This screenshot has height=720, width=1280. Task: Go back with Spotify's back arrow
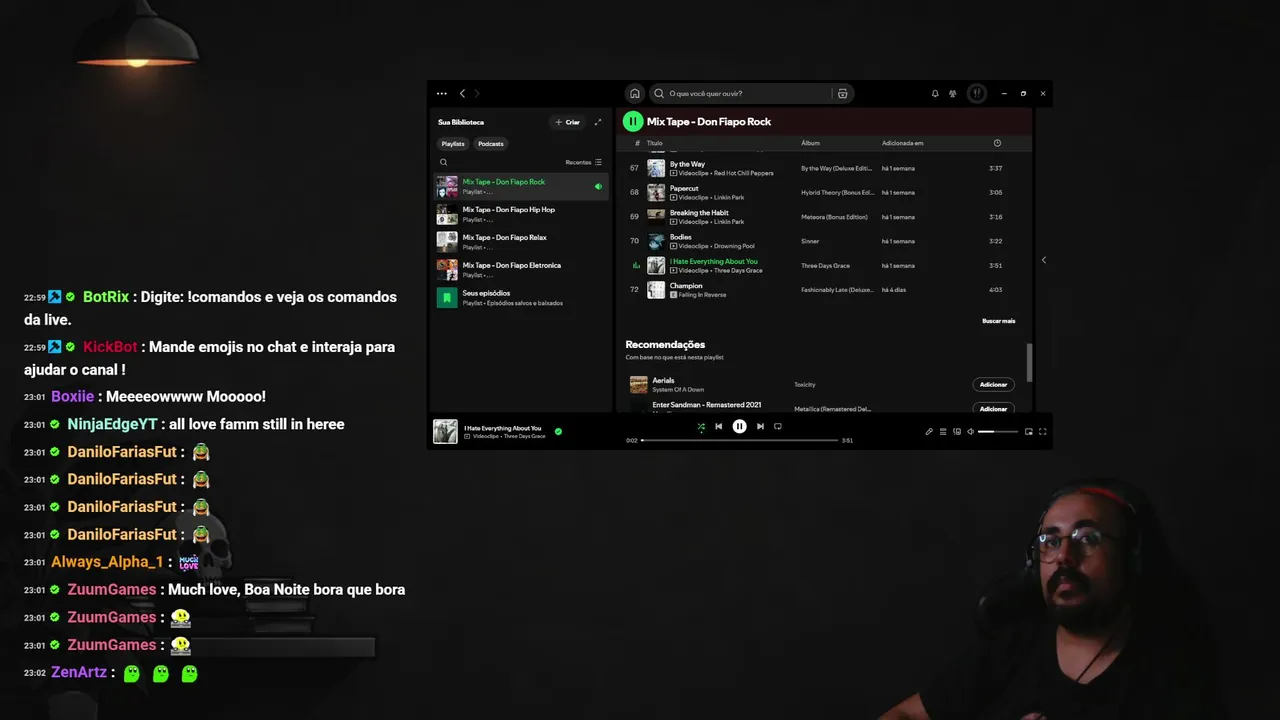(462, 93)
